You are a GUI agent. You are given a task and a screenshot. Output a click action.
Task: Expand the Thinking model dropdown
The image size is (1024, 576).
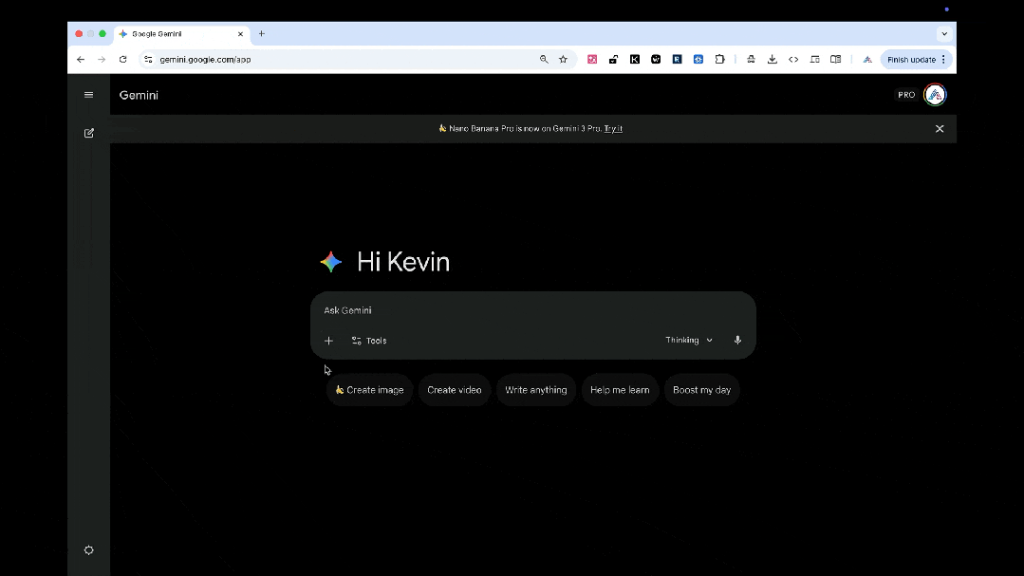click(x=689, y=340)
